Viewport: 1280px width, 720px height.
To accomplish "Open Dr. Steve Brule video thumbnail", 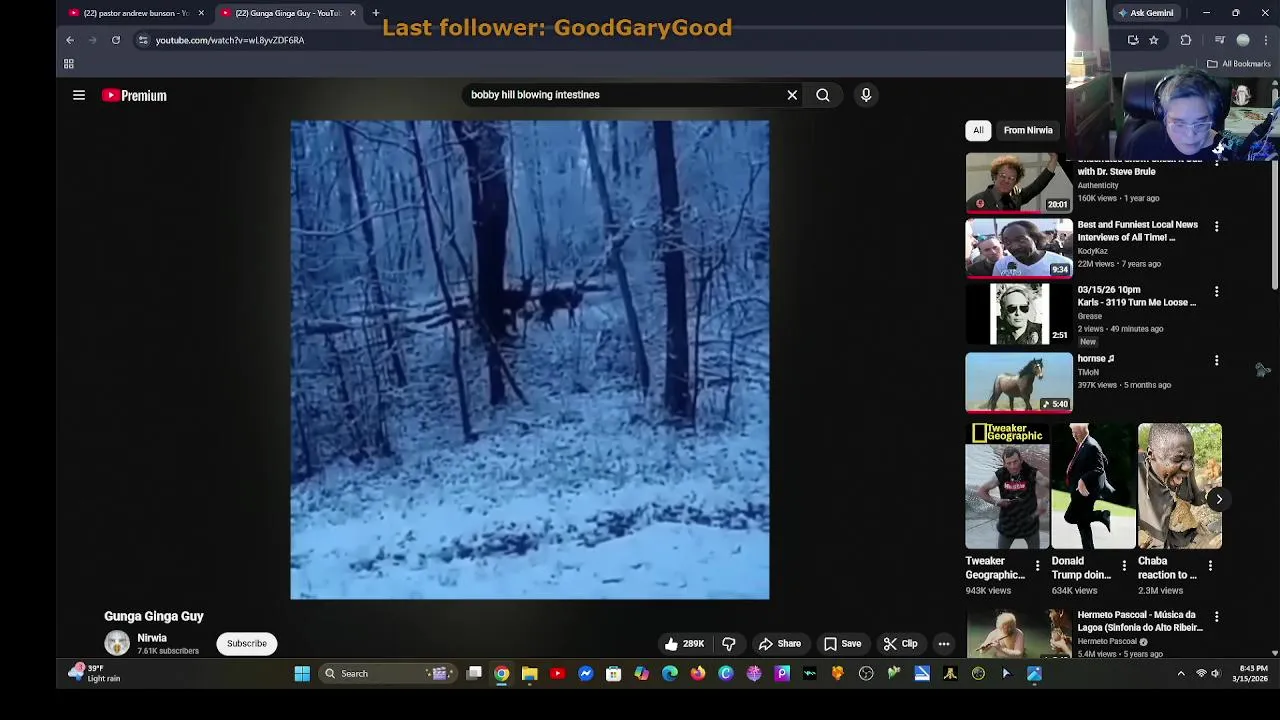I will pos(1018,184).
